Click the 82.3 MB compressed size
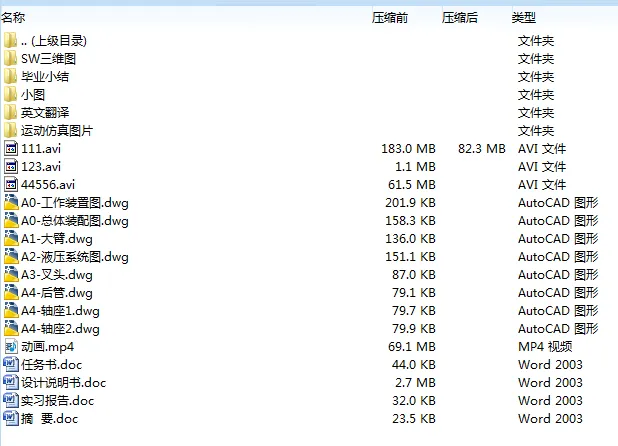The width and height of the screenshot is (618, 446). tap(482, 149)
